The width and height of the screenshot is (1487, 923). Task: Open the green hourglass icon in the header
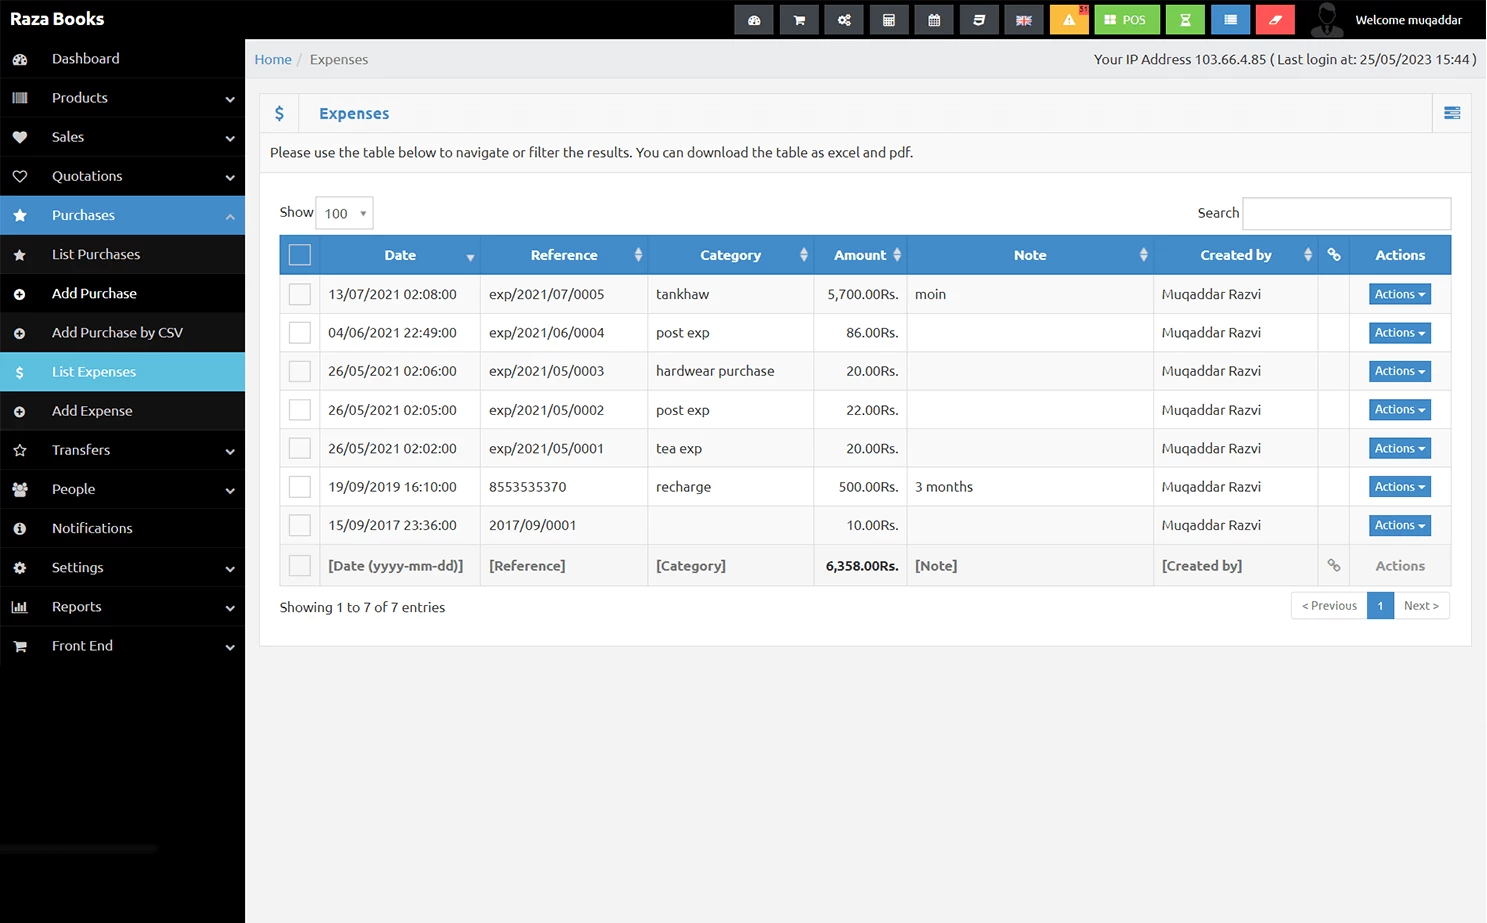point(1185,19)
